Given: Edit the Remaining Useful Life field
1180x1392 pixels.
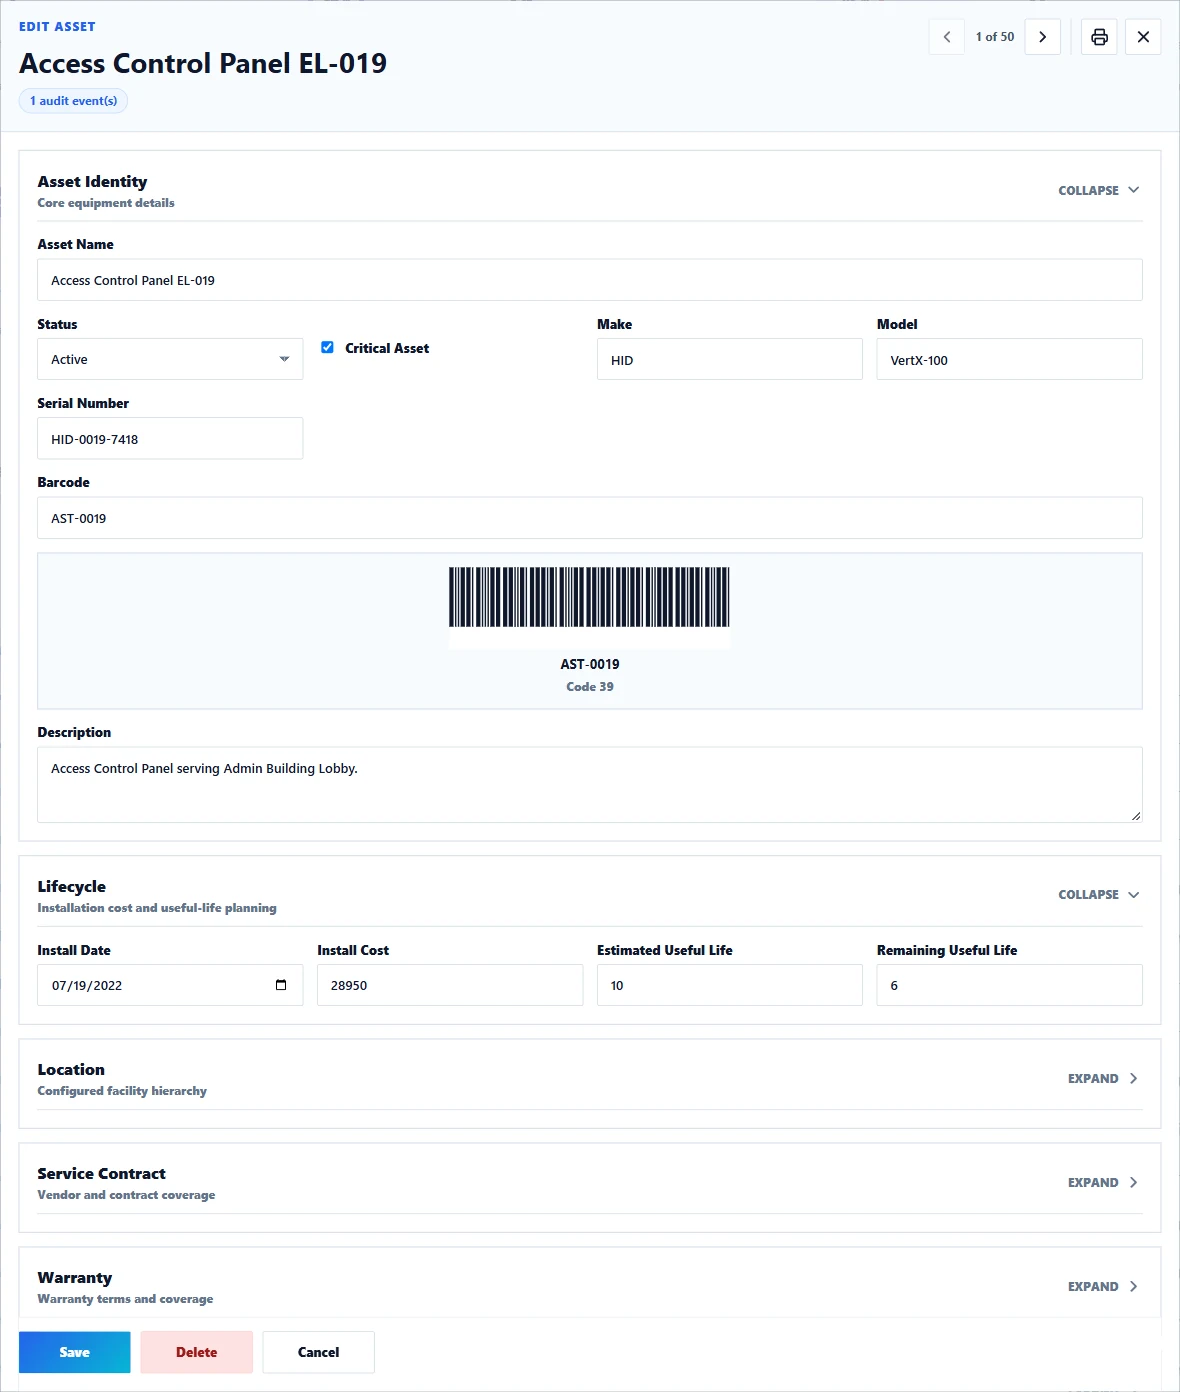Looking at the screenshot, I should click(x=1010, y=985).
